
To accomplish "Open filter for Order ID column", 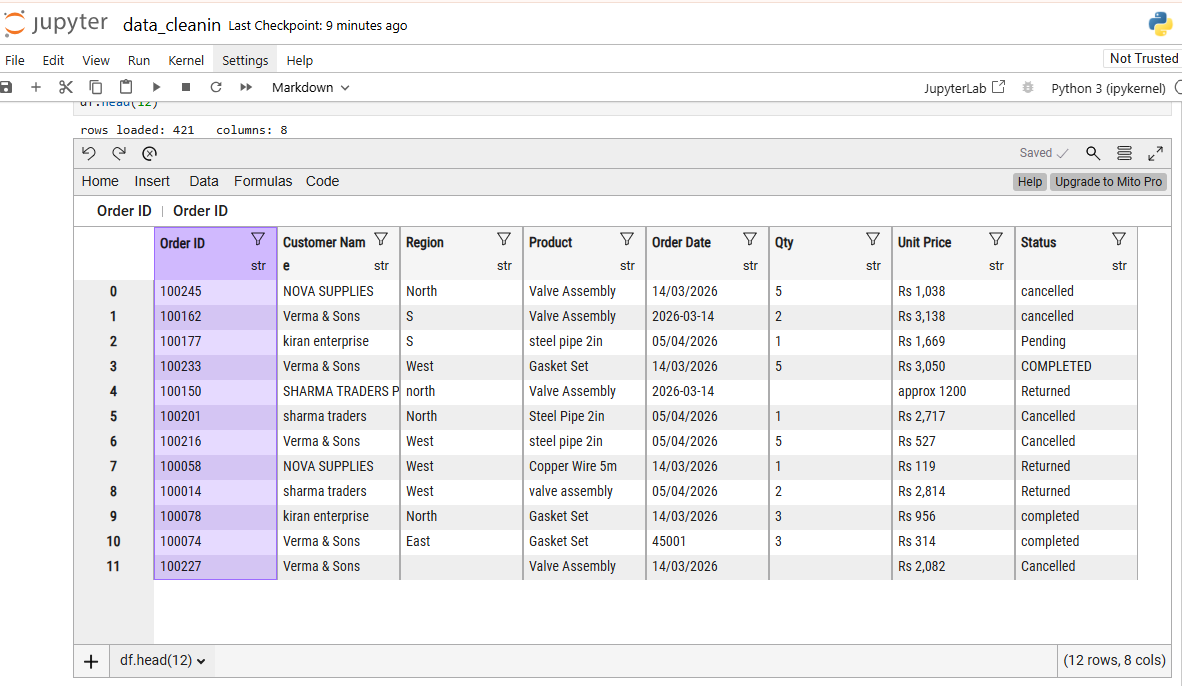I will click(258, 240).
